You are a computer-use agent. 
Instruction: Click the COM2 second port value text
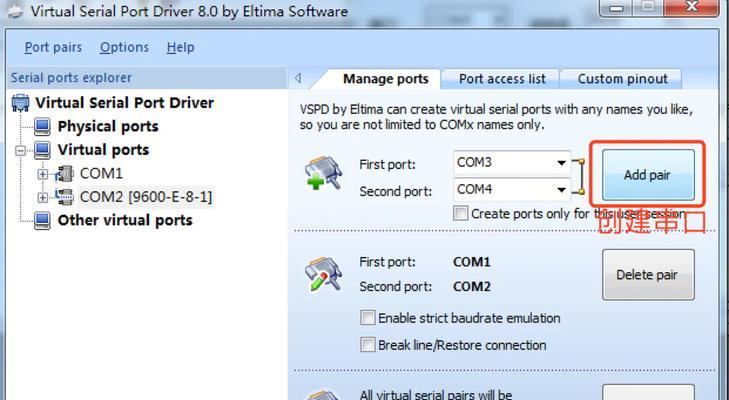[471, 287]
